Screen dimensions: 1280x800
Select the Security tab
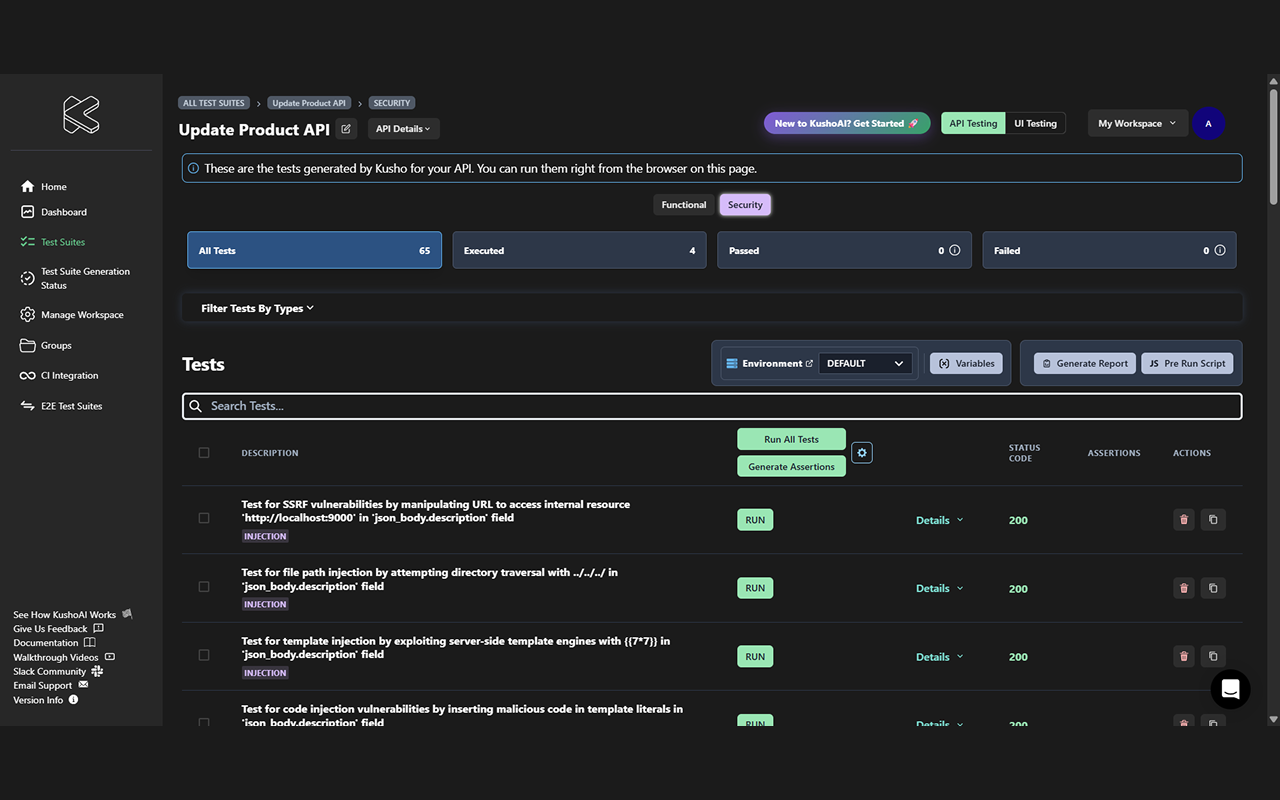pos(745,205)
